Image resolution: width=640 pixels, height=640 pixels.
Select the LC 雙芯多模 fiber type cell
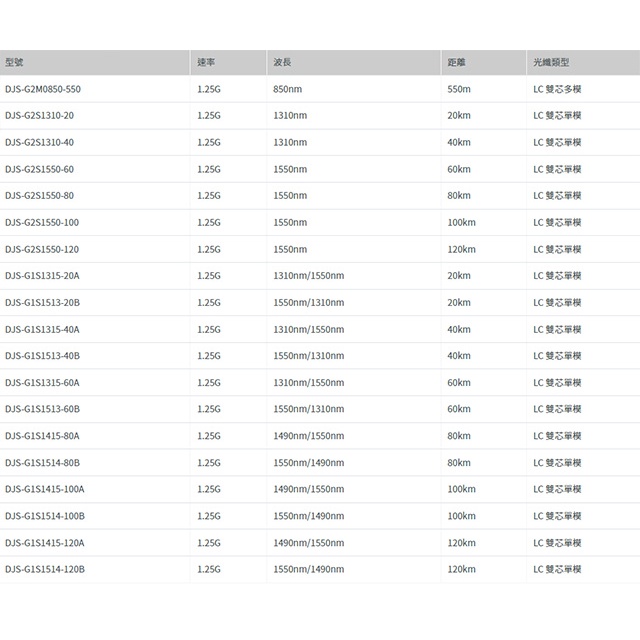tap(557, 89)
